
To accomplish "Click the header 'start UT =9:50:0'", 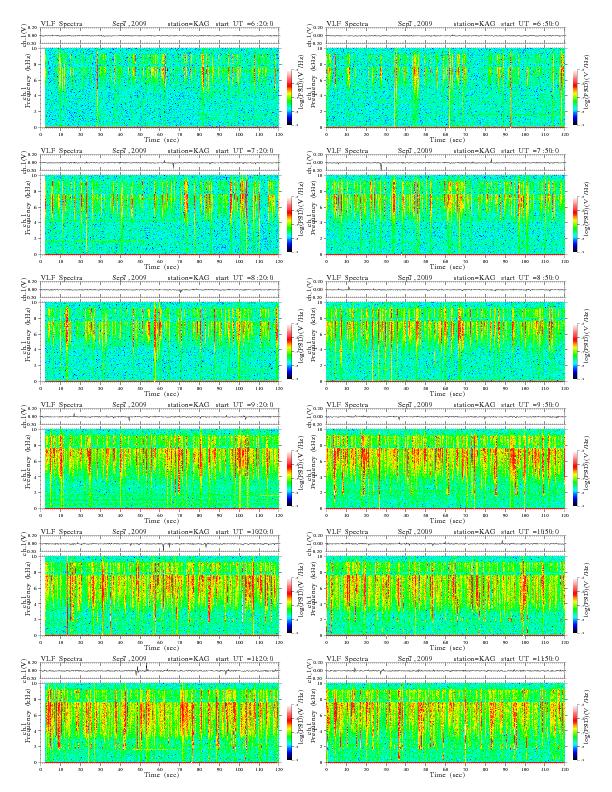I will coord(530,405).
